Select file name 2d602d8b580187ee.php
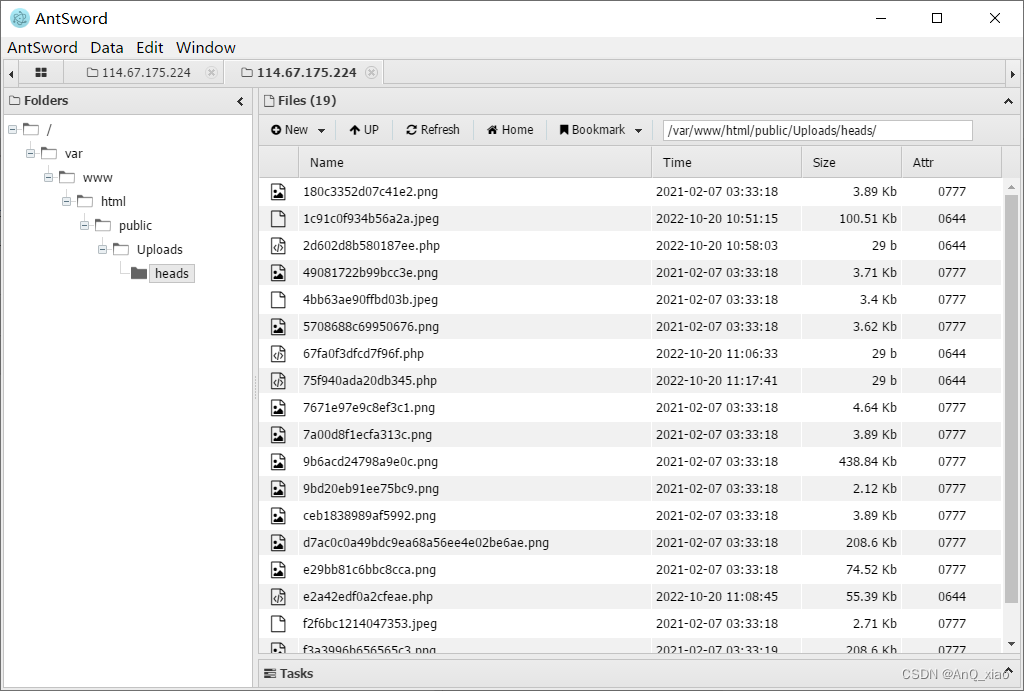The height and width of the screenshot is (691, 1024). tap(371, 246)
